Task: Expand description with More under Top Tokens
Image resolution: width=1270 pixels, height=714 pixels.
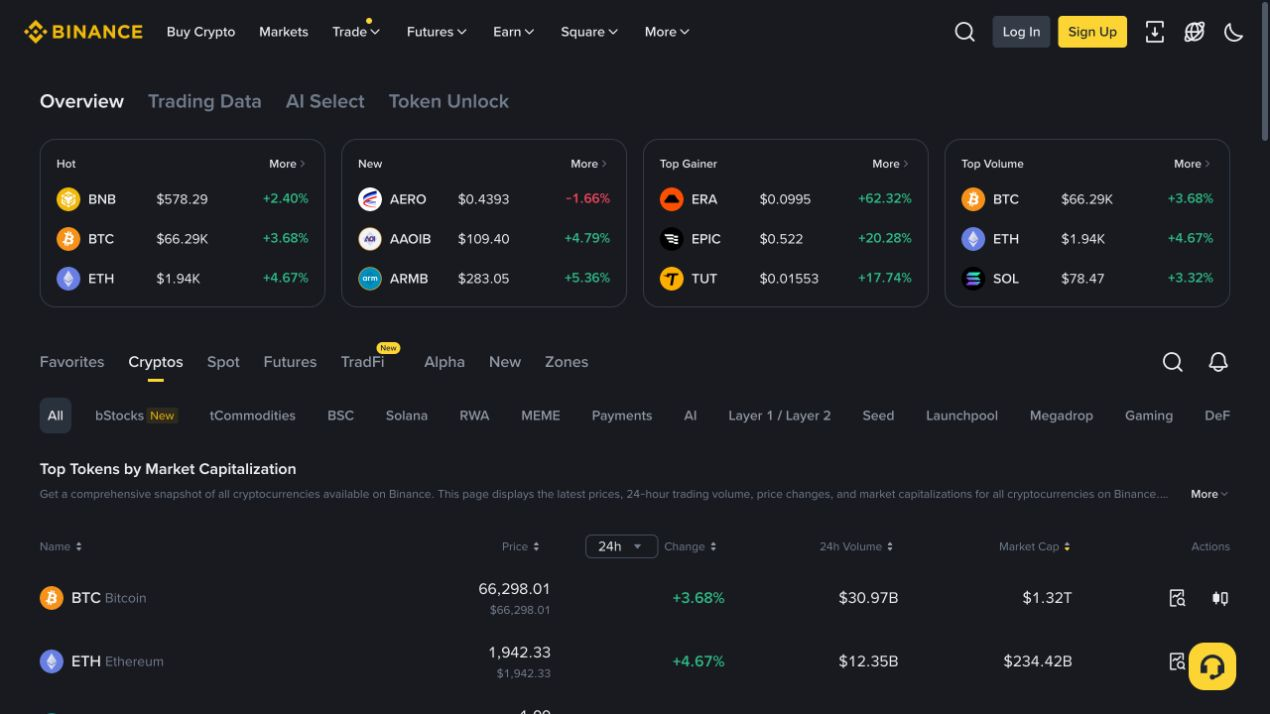Action: pos(1209,494)
